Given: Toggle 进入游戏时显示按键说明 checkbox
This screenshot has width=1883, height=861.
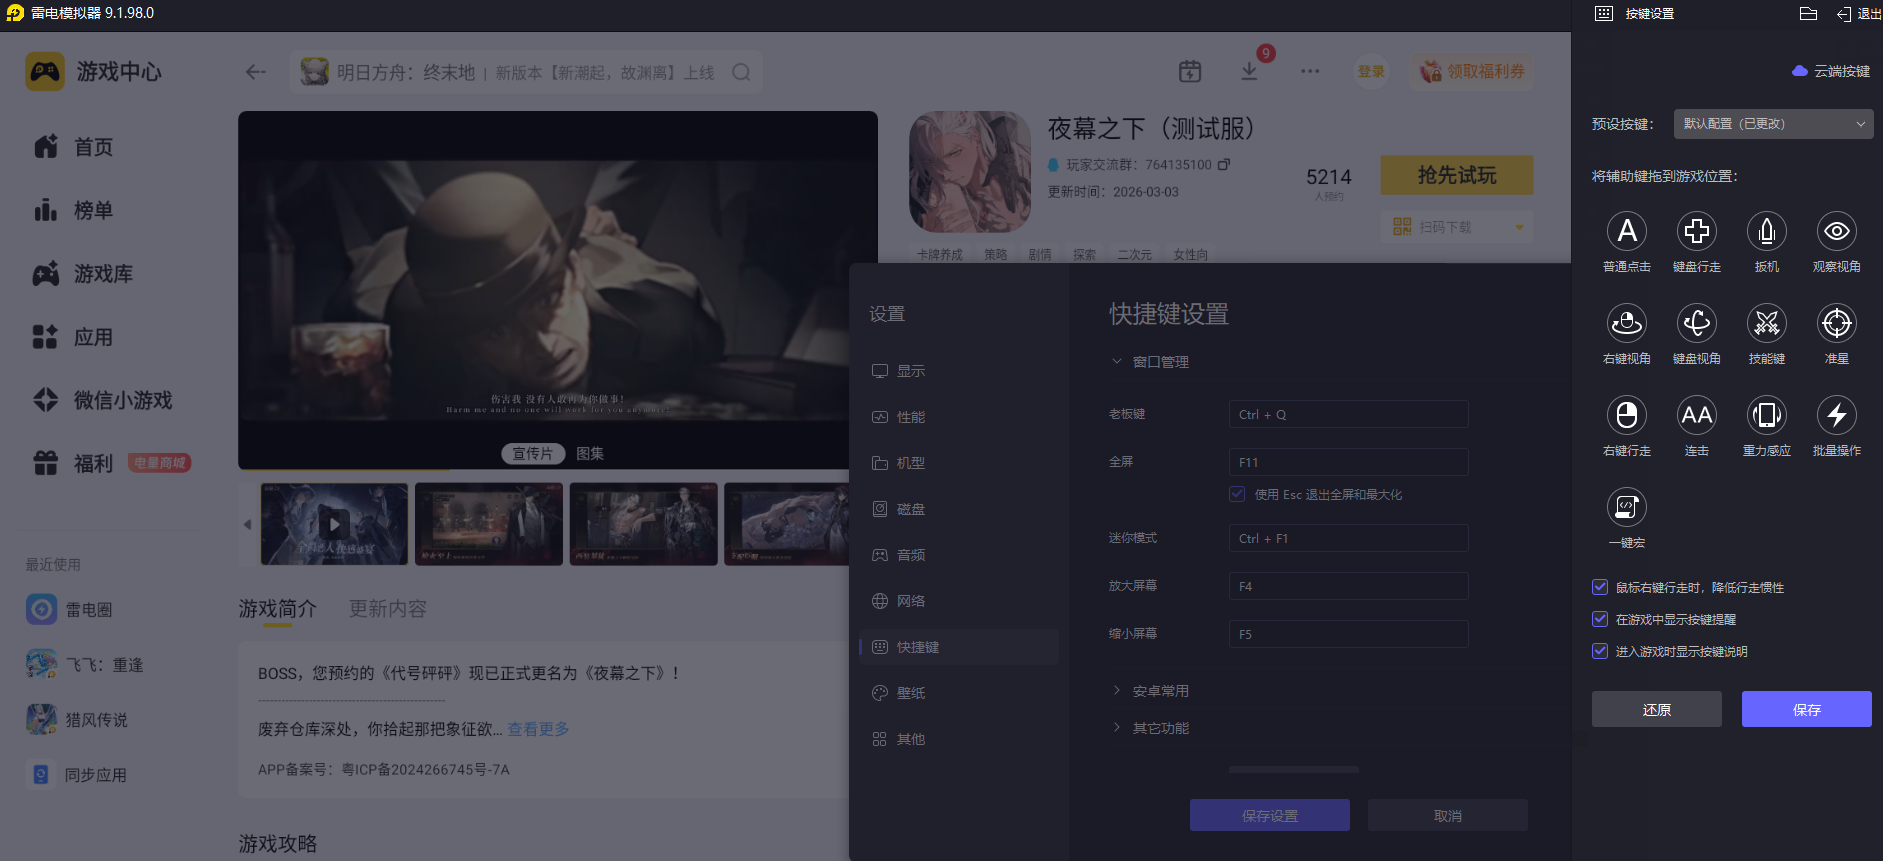Looking at the screenshot, I should pos(1600,651).
